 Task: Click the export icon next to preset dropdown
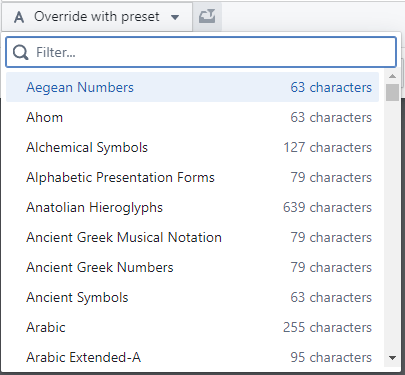(207, 16)
